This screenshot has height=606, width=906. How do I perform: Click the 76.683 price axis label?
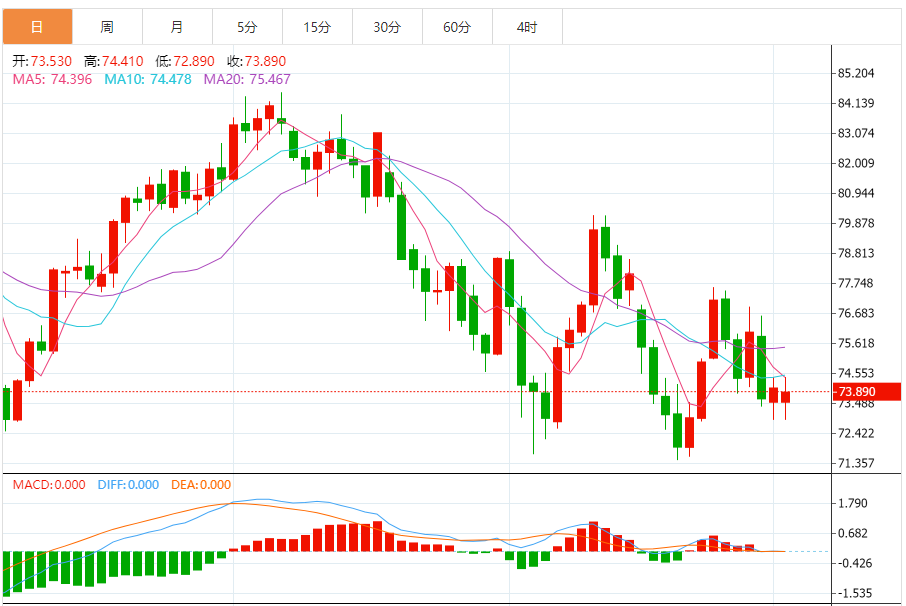point(856,313)
